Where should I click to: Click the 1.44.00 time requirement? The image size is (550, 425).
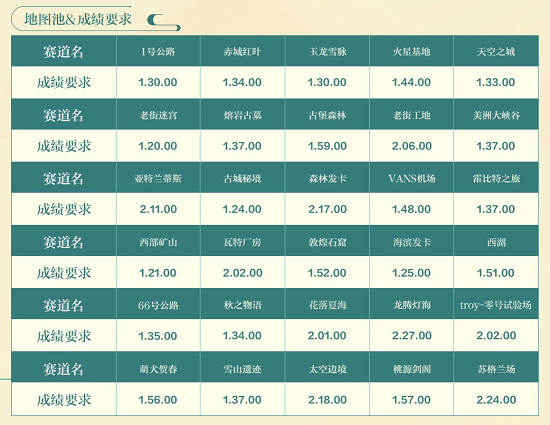[x=411, y=82]
